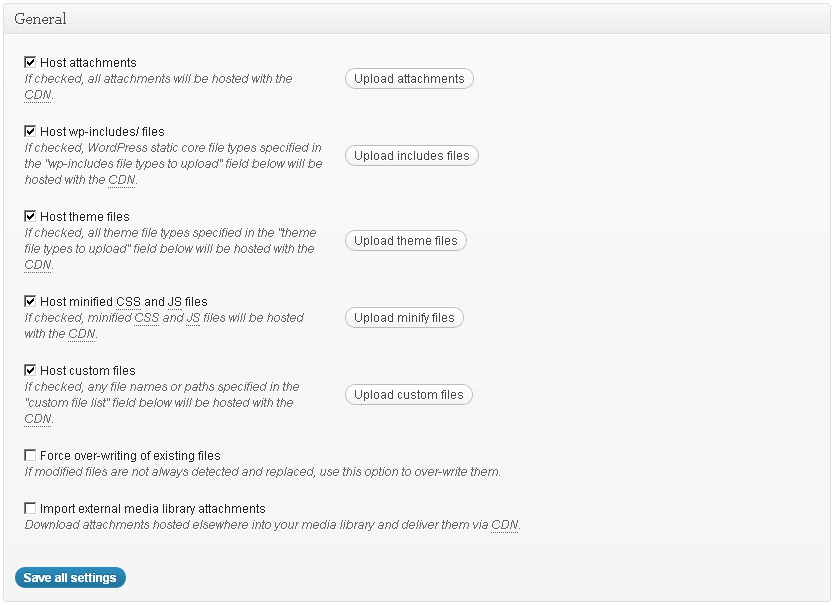Image resolution: width=834 pixels, height=605 pixels.
Task: Uncheck Host minified CSS and JS files
Action: click(x=30, y=301)
